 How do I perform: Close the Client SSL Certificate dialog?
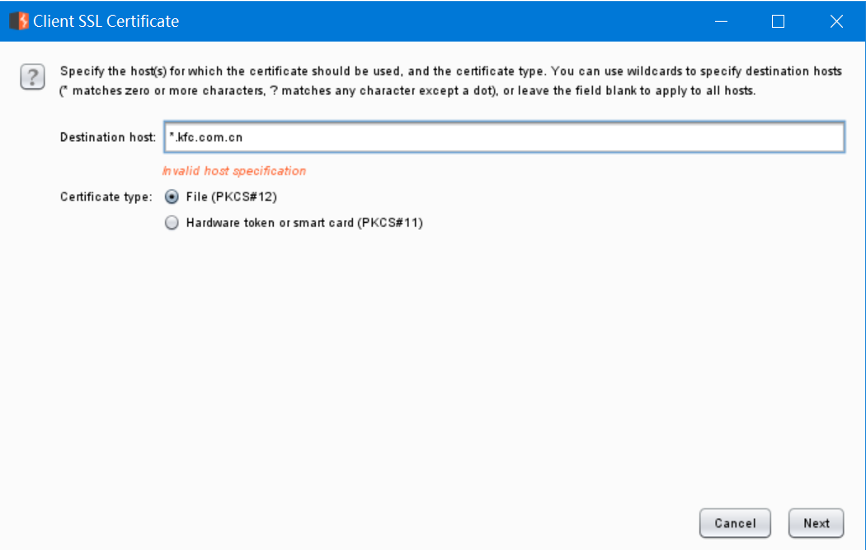(x=836, y=22)
